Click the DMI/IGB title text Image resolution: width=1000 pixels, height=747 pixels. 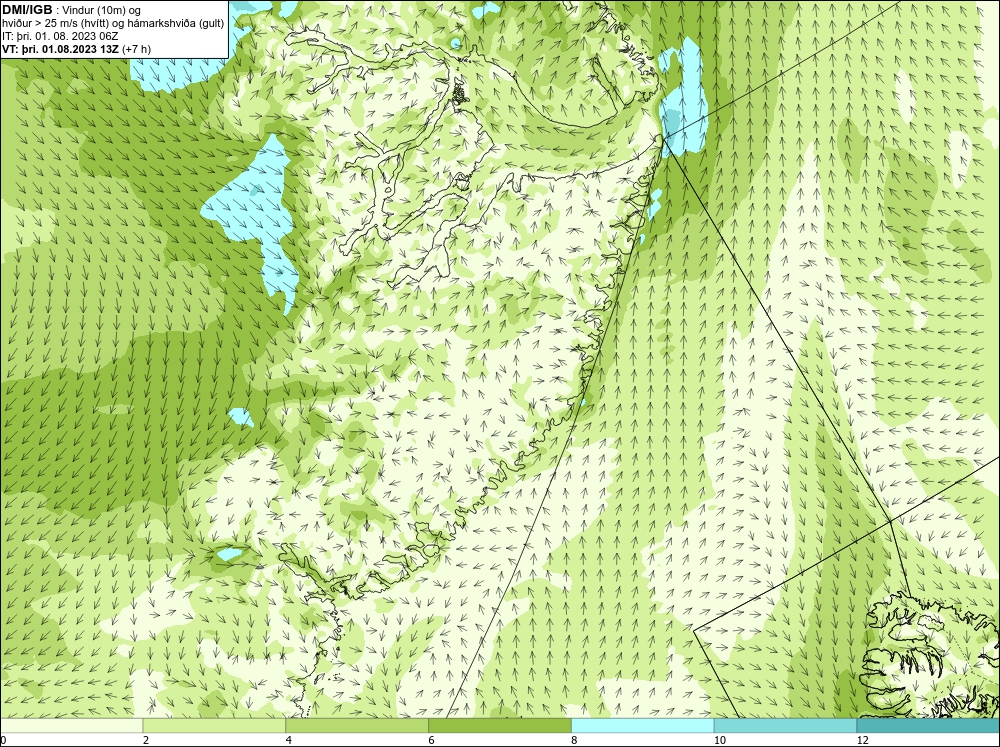click(27, 10)
